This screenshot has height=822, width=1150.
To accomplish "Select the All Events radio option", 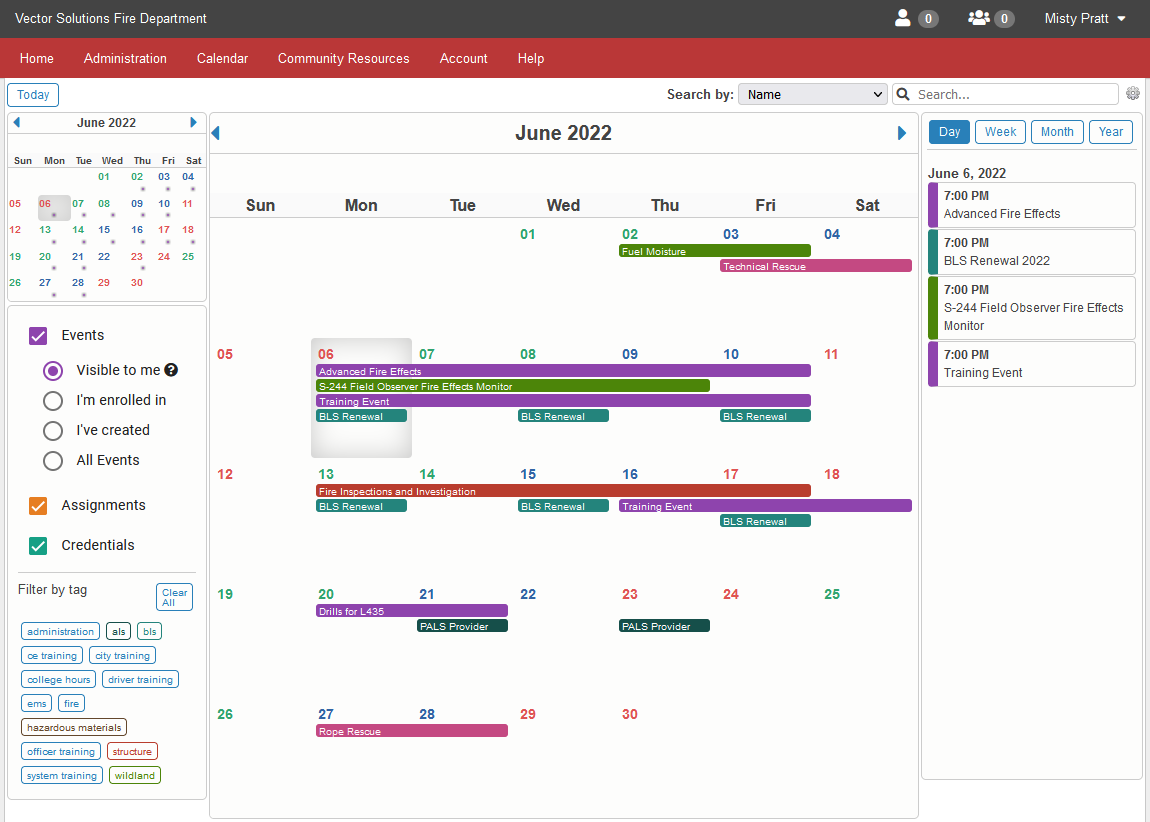I will (x=52, y=461).
